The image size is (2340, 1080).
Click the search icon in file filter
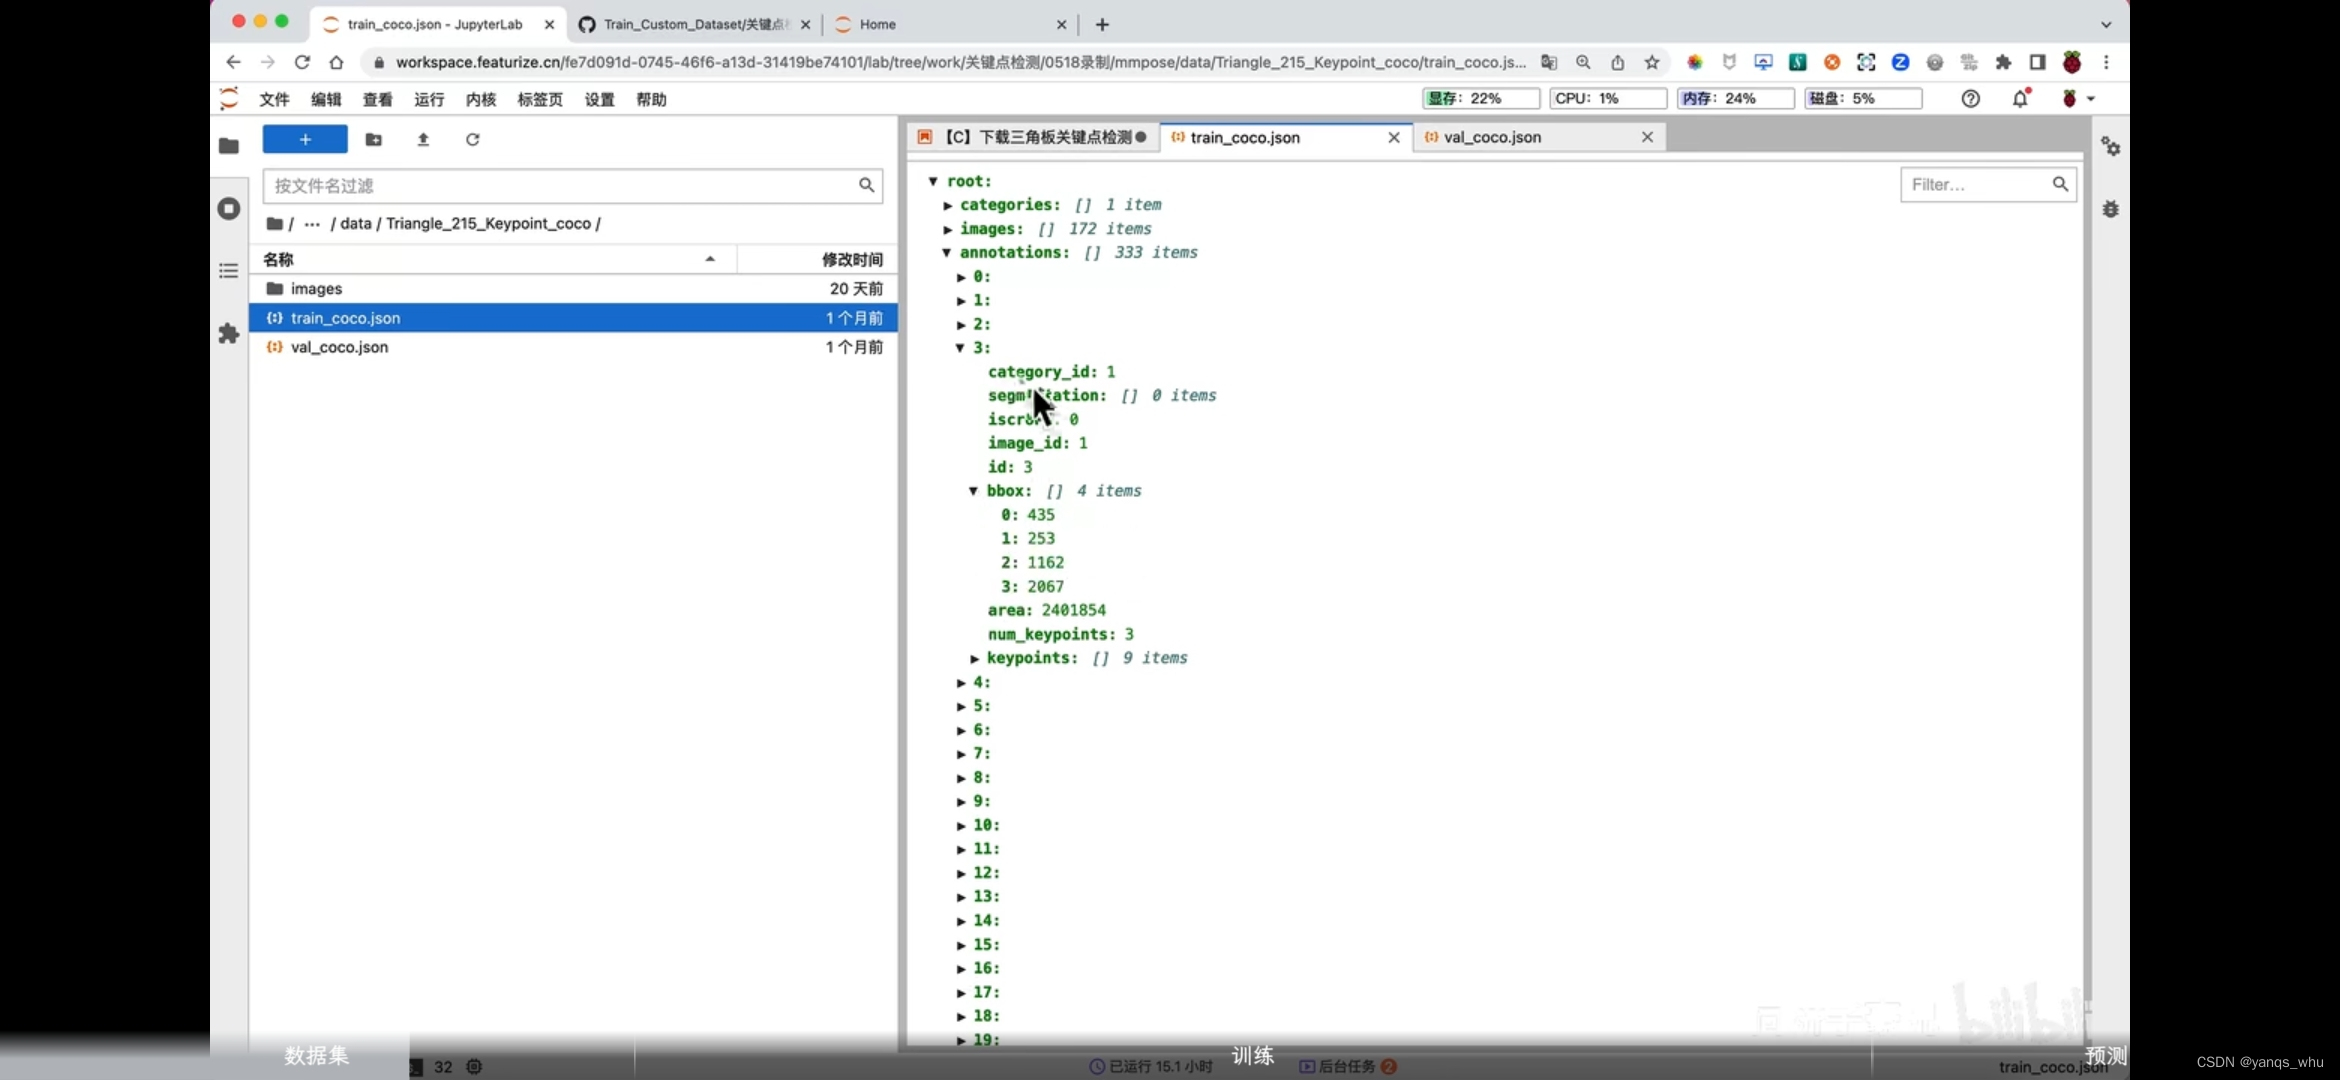point(867,185)
